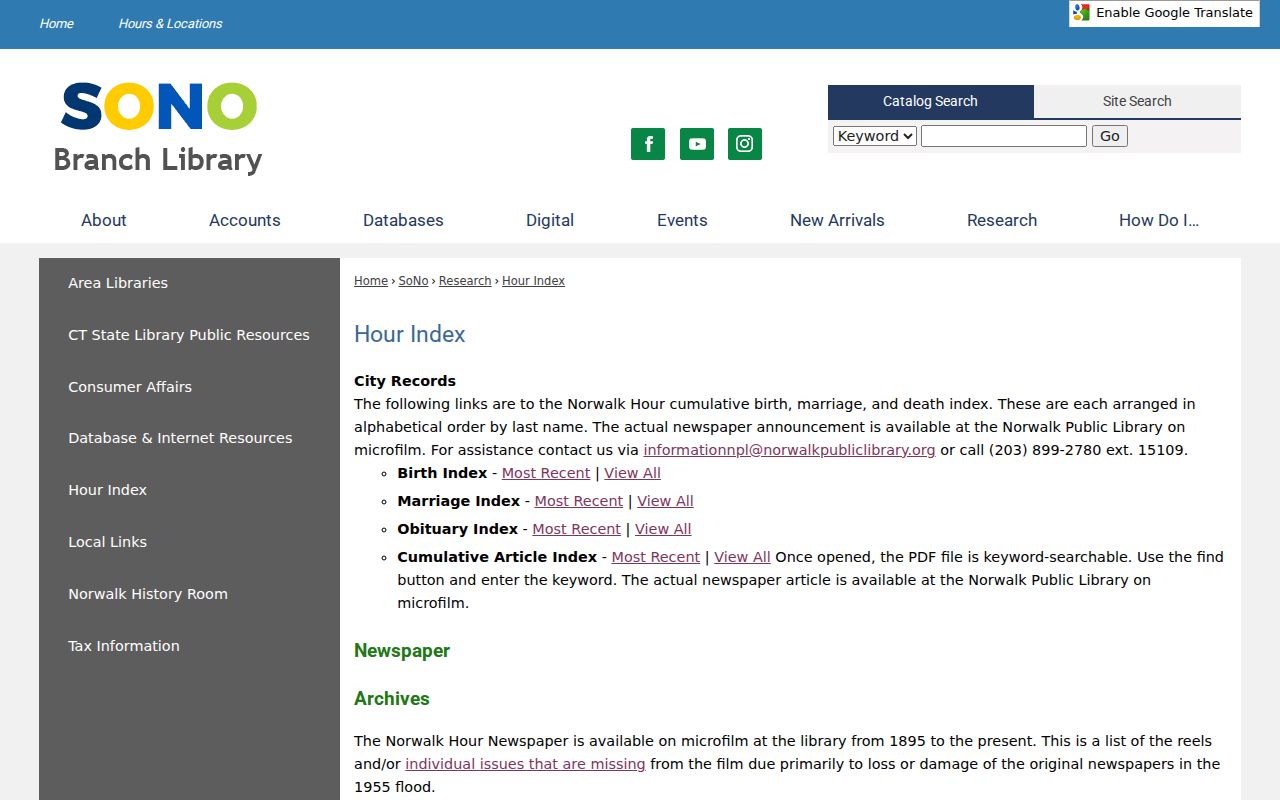1280x800 pixels.
Task: Open Marriage Index Most Recent link
Action: [x=579, y=501]
